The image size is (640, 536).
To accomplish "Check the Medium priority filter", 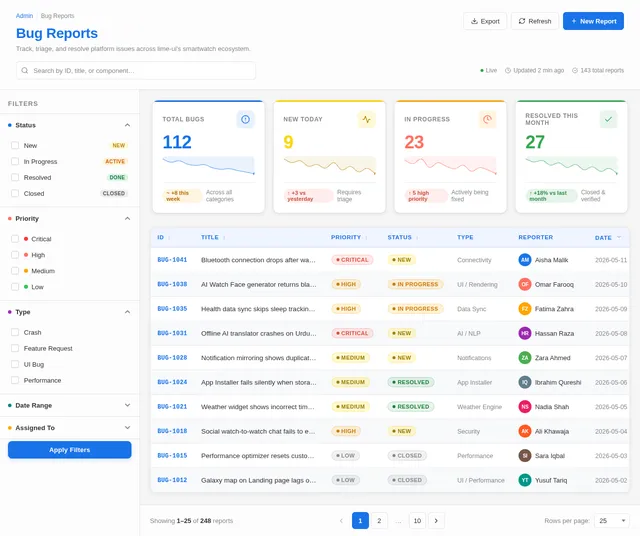I will [x=15, y=271].
